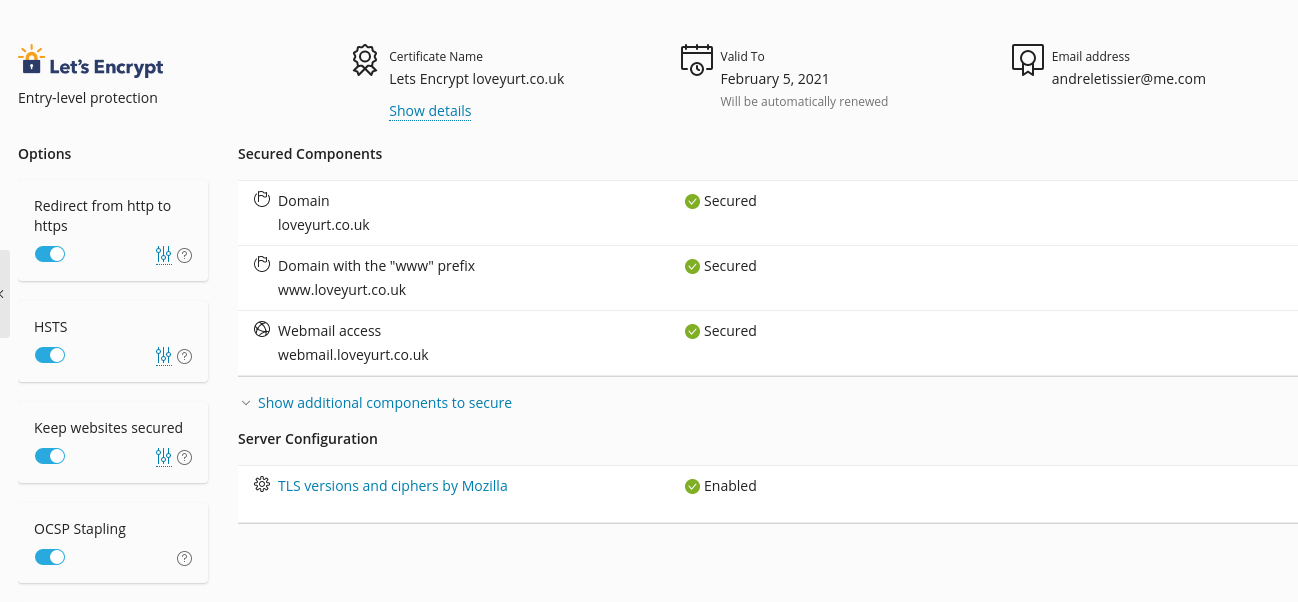Click the HSTS help question mark

(184, 356)
